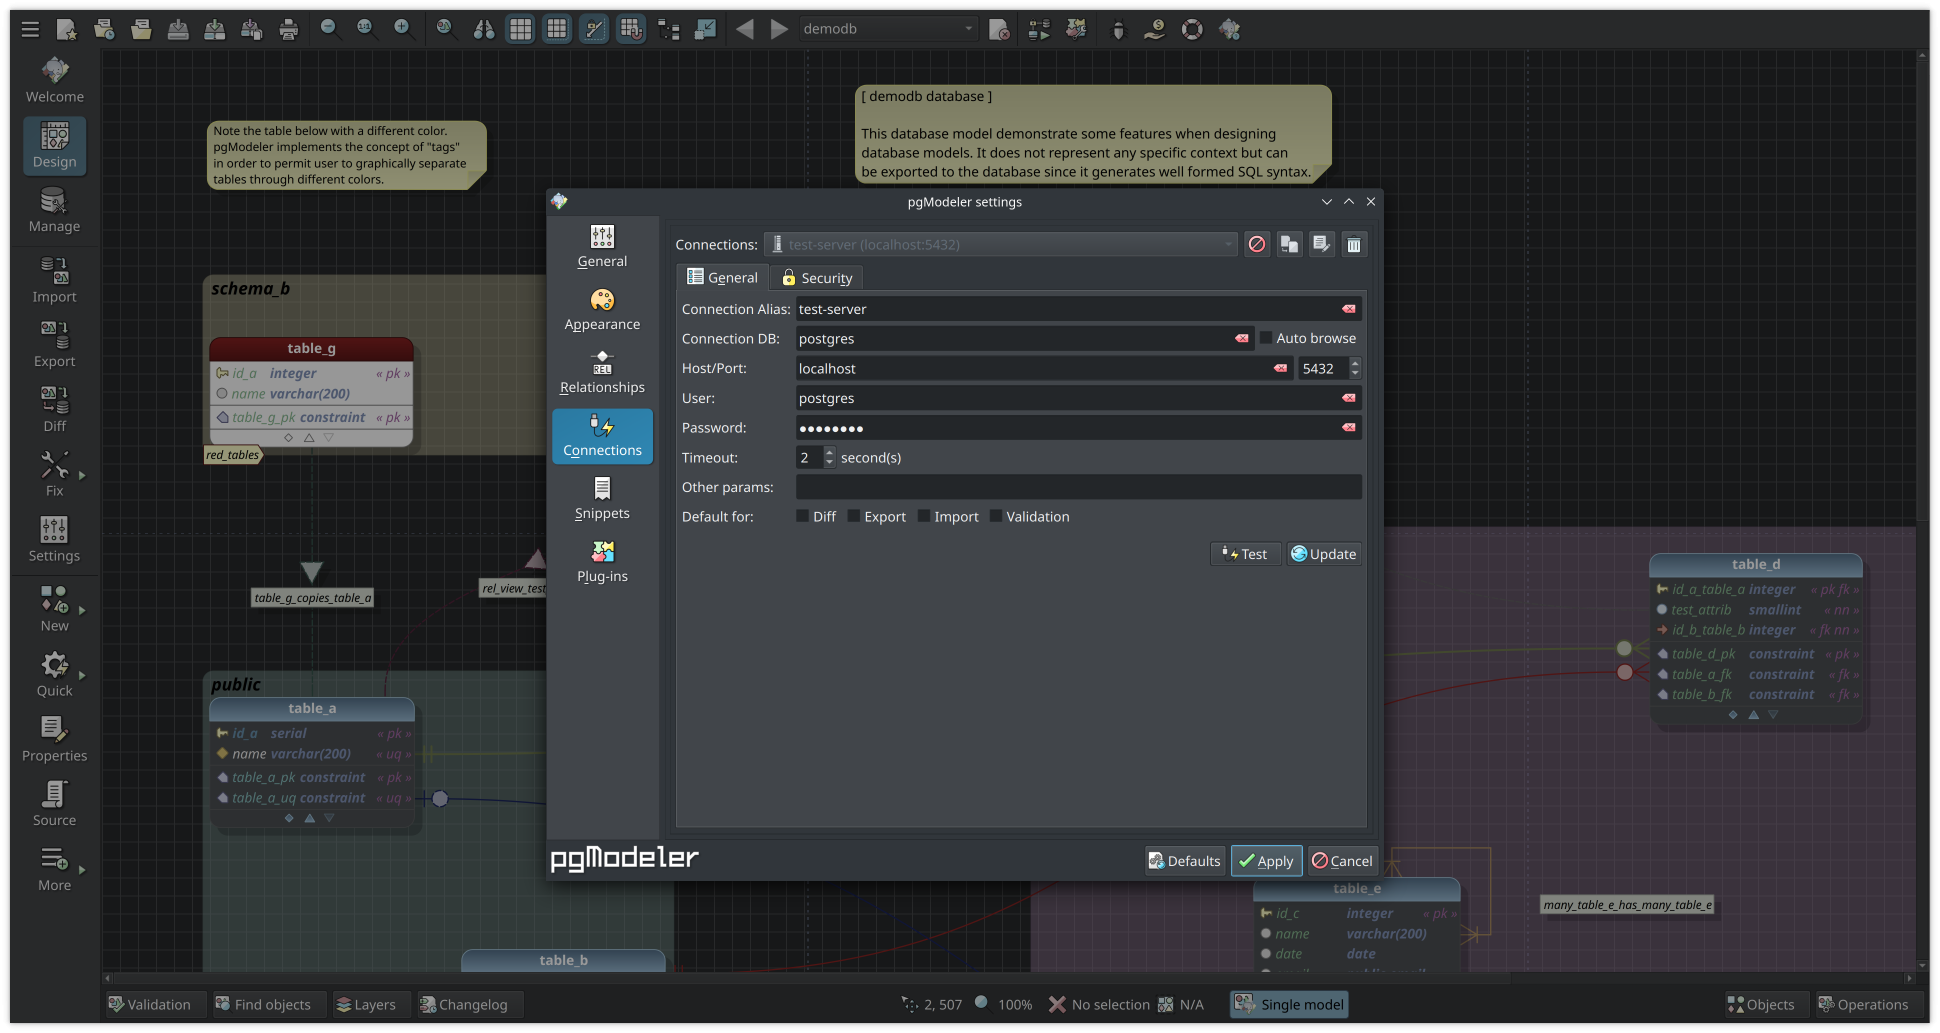The image size is (1940, 1033).
Task: Expand the Quick actions submenu arrow
Action: (x=82, y=675)
